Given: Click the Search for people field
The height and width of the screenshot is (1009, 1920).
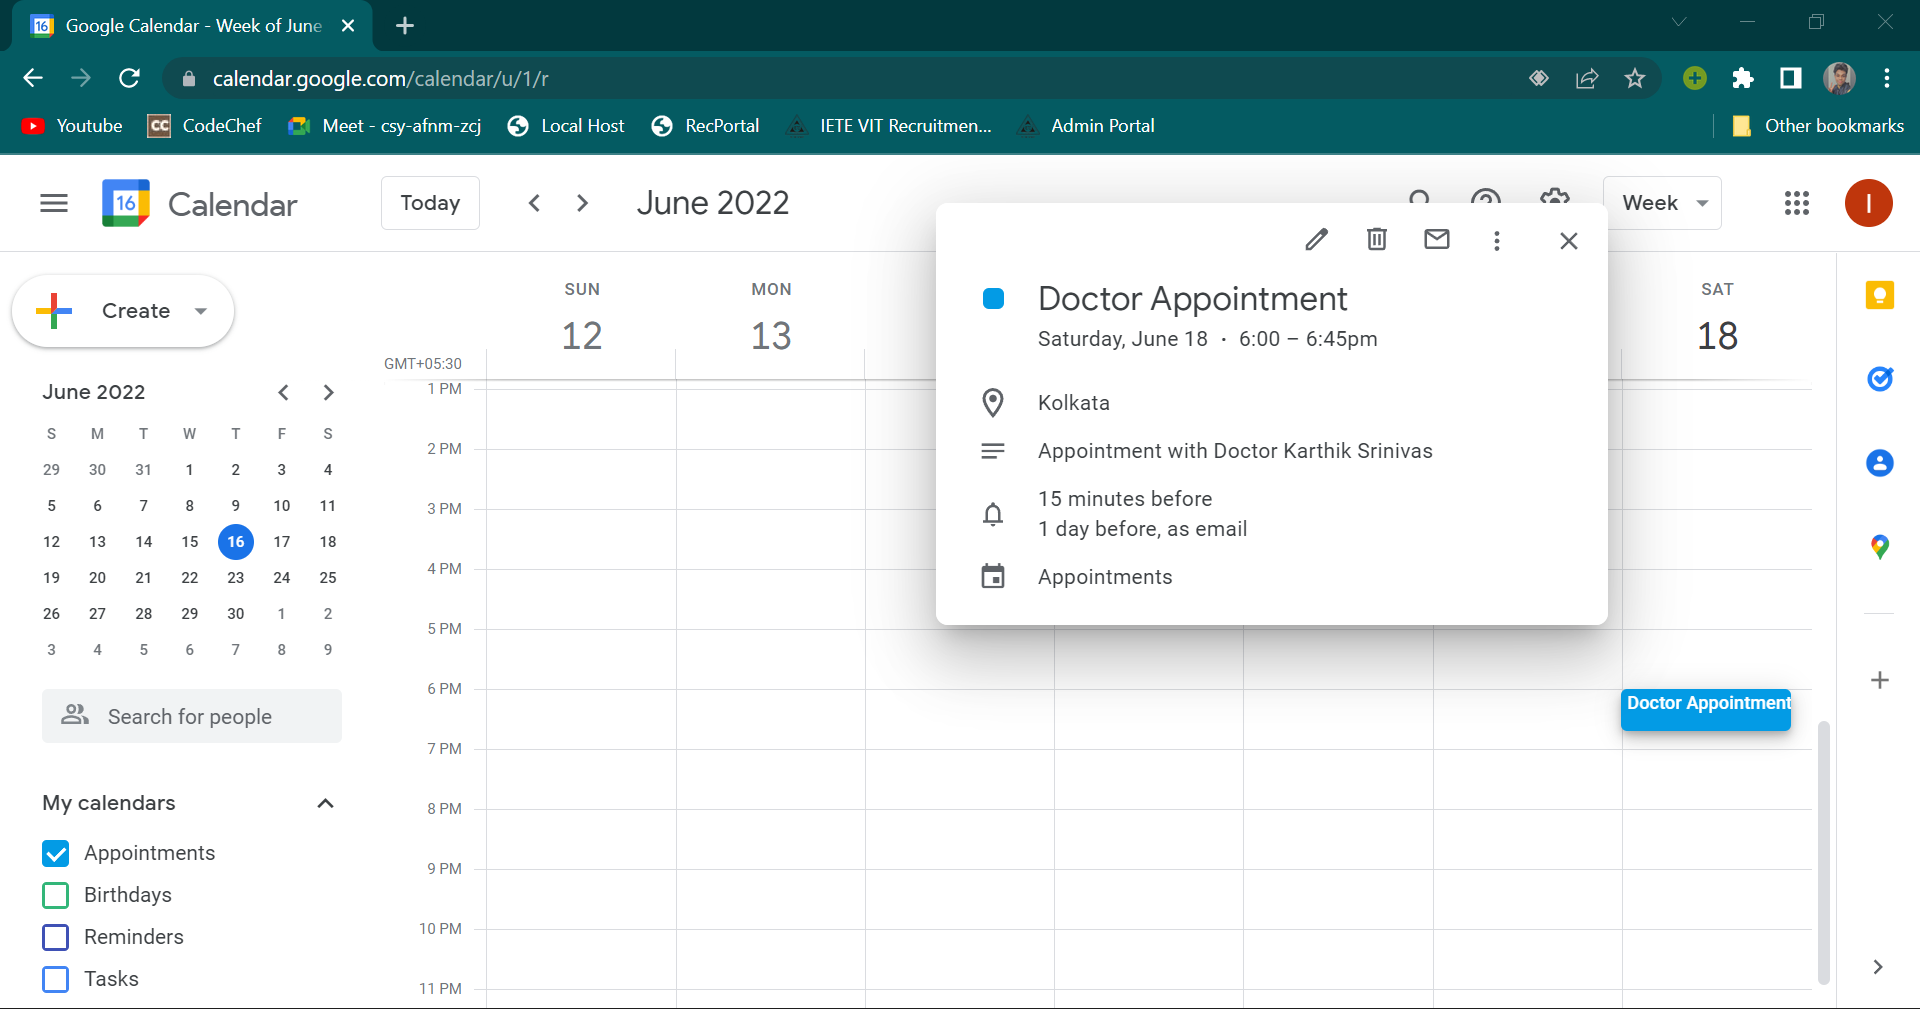Looking at the screenshot, I should (x=191, y=716).
